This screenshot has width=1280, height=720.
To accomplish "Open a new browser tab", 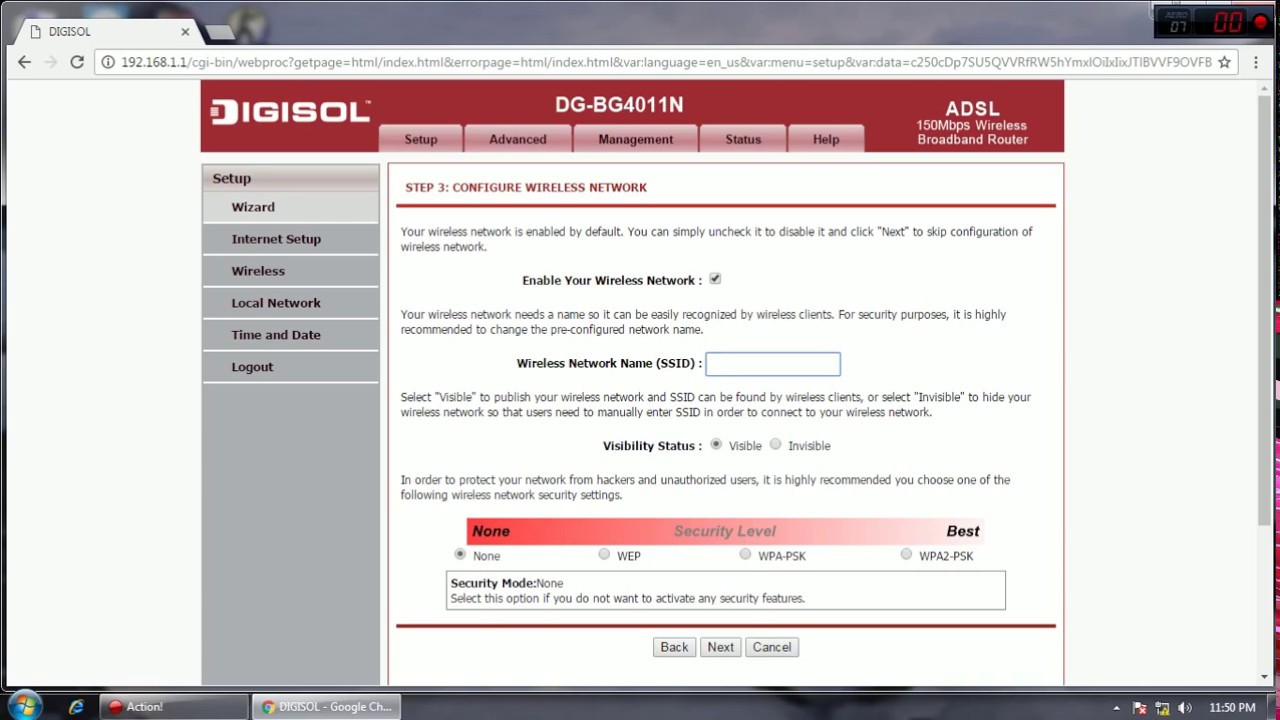I will click(x=218, y=33).
